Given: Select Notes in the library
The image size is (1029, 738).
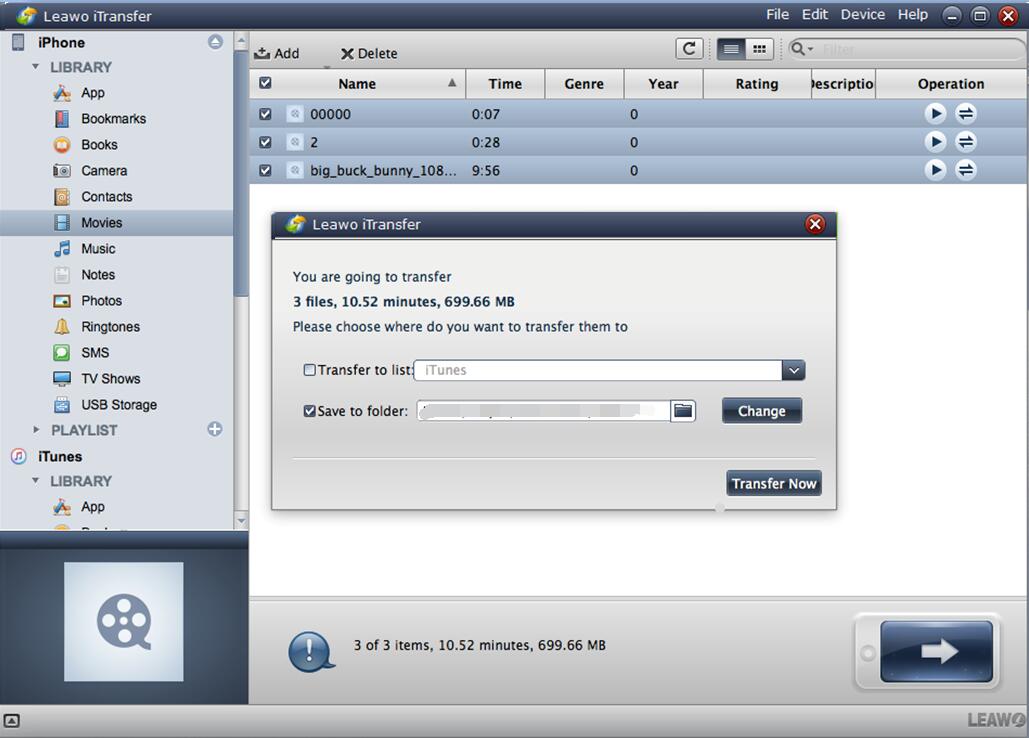Looking at the screenshot, I should [98, 275].
